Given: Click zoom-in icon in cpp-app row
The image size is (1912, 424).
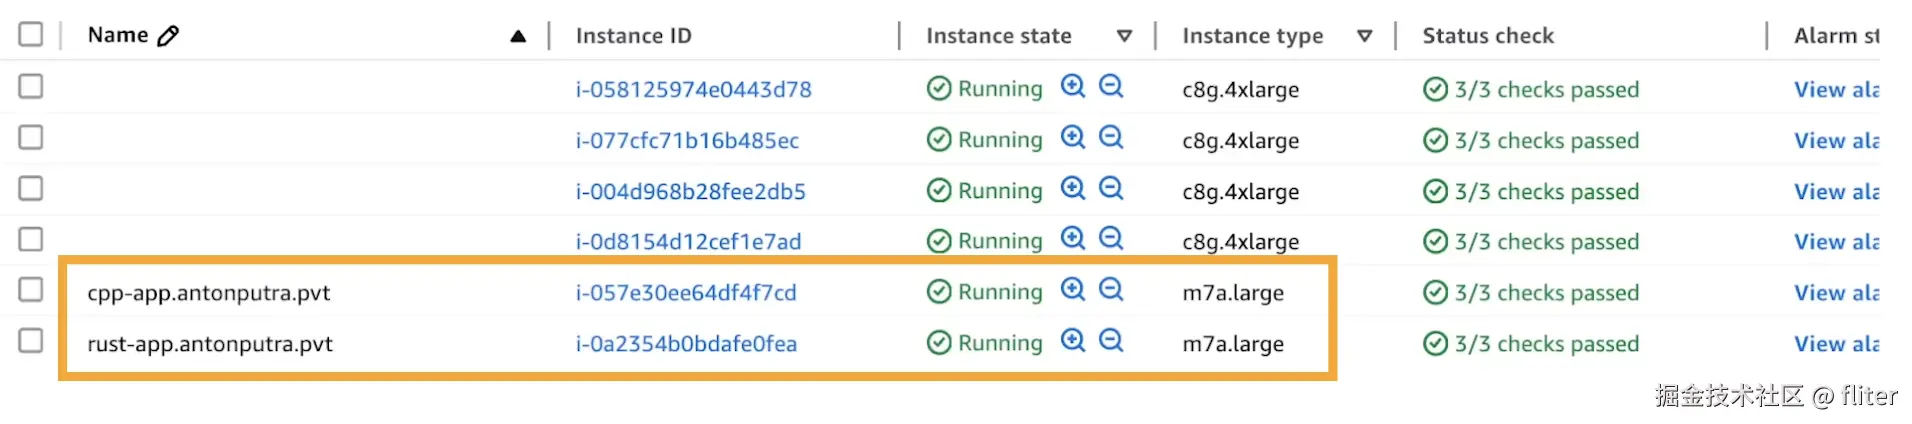Looking at the screenshot, I should (1073, 290).
